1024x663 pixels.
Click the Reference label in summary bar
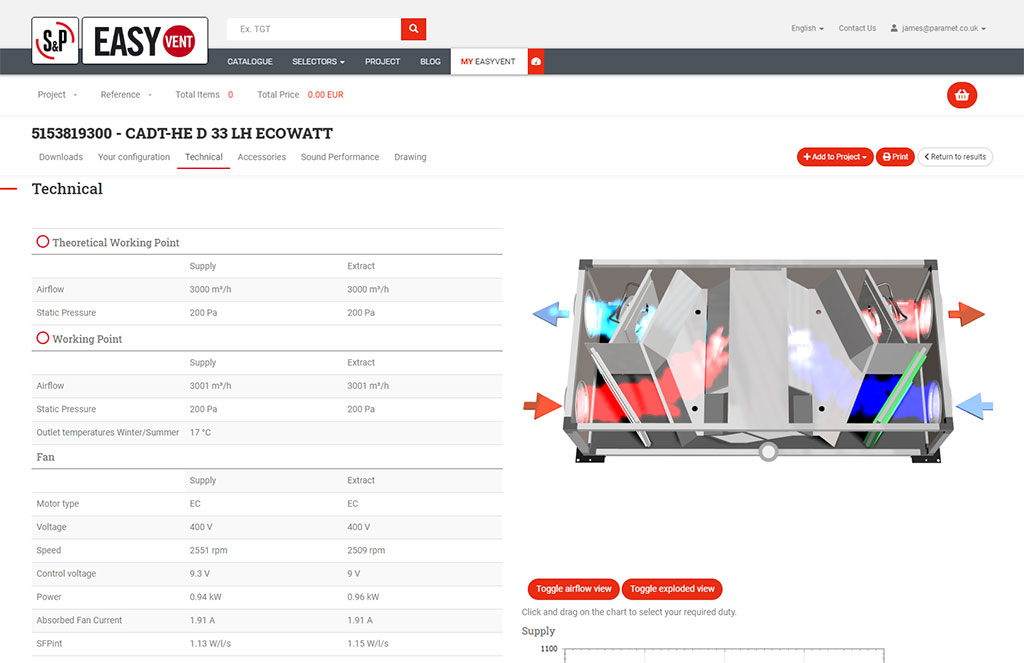tap(120, 95)
